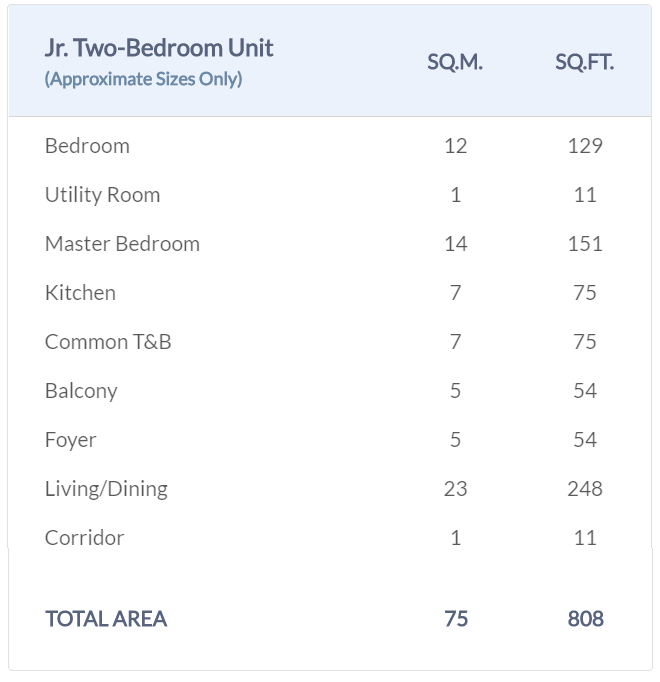Select the Master Bedroom 14 sq m value
The height and width of the screenshot is (682, 660).
(455, 244)
